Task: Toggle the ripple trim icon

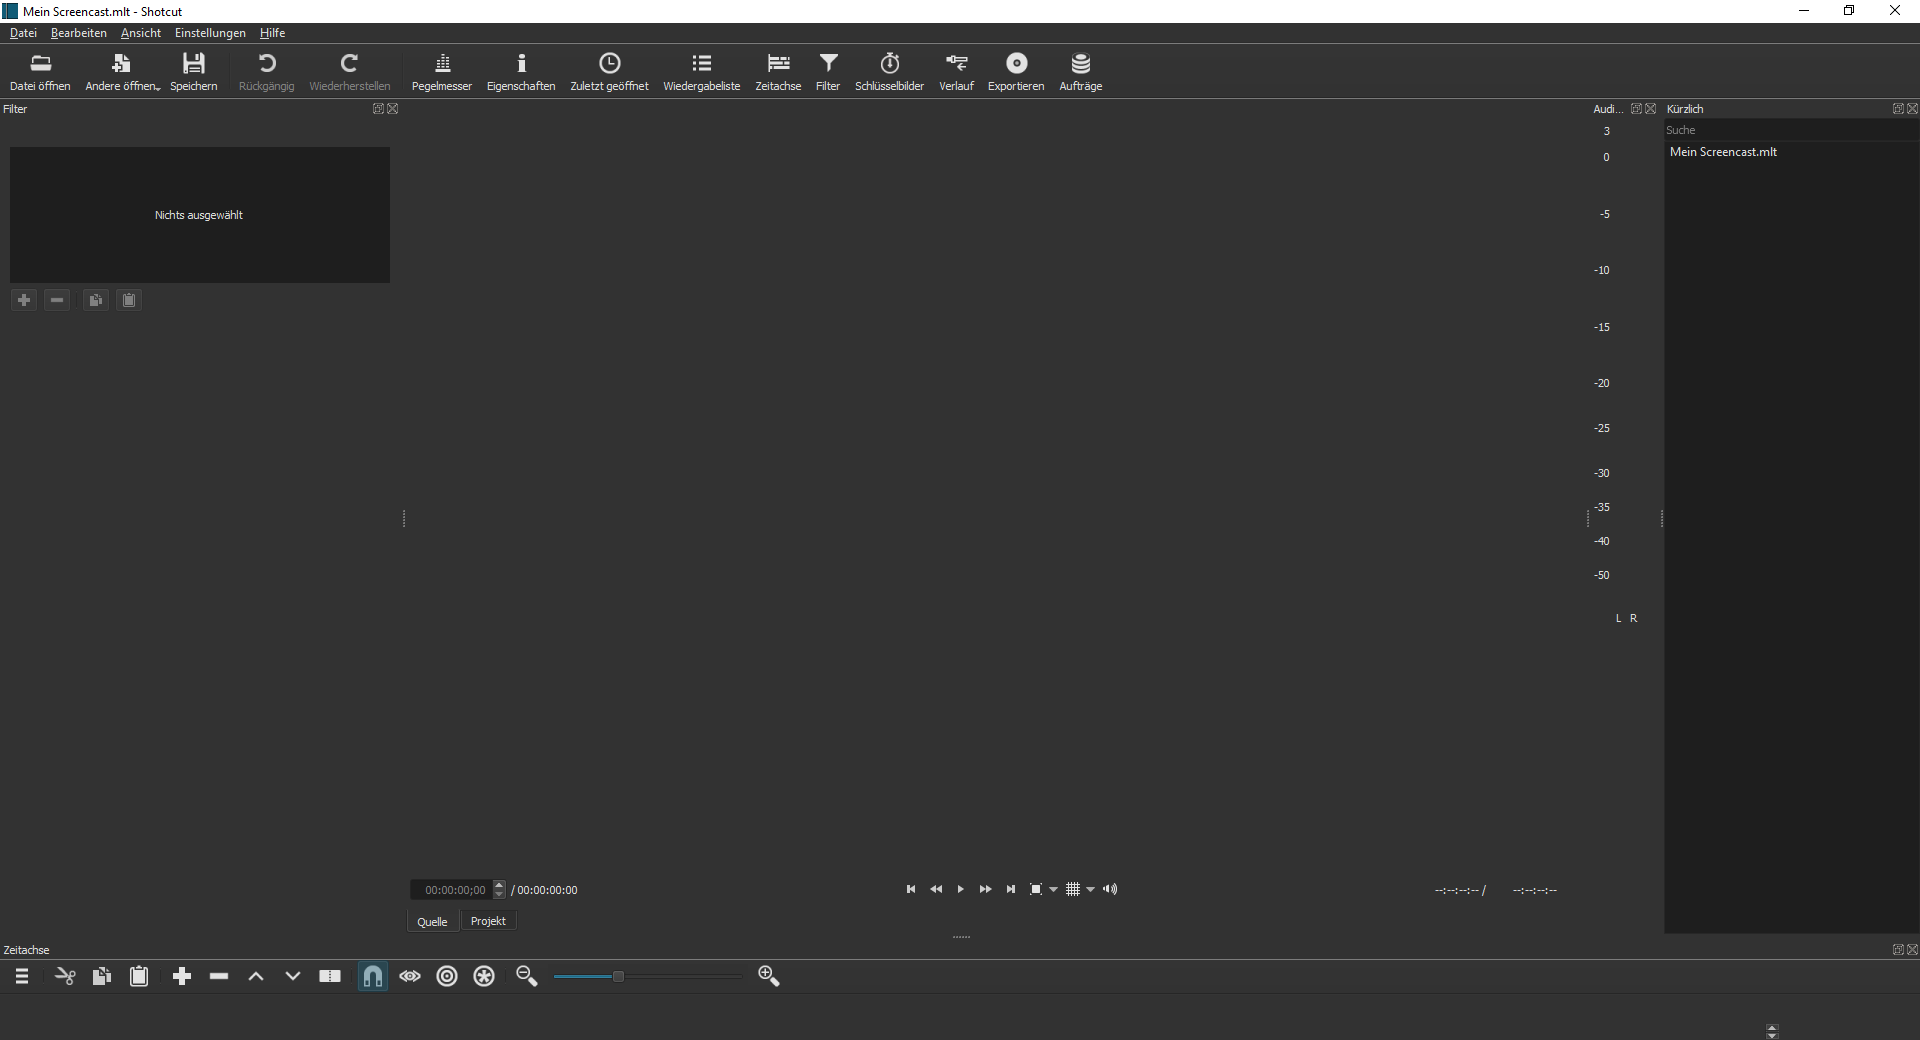Action: (447, 977)
